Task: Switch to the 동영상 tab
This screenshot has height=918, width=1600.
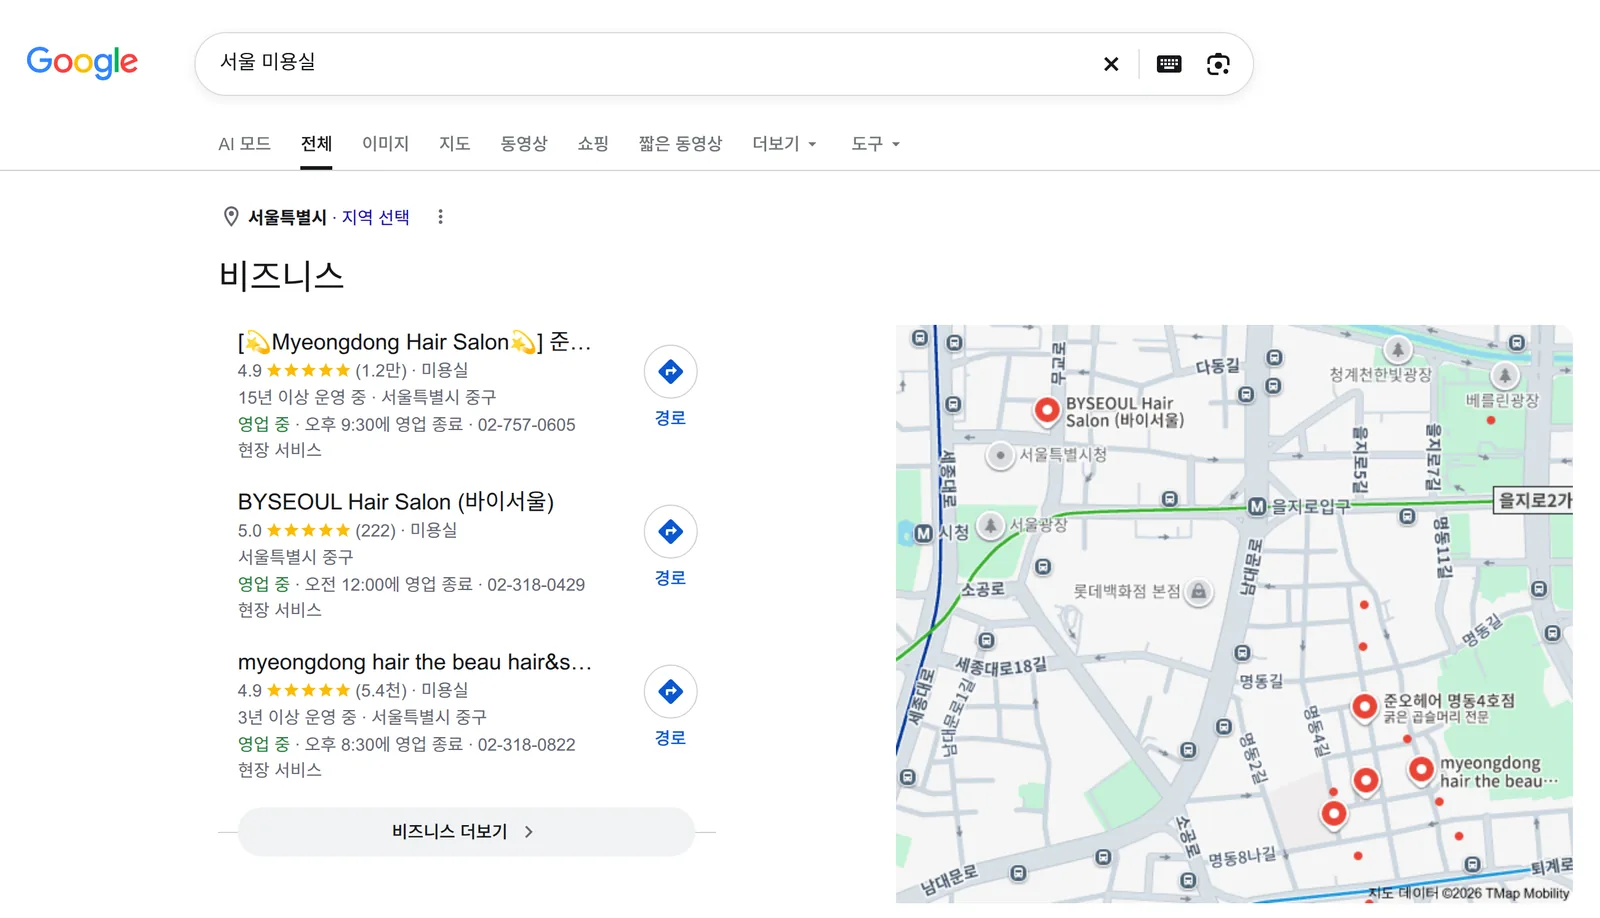Action: 524,144
